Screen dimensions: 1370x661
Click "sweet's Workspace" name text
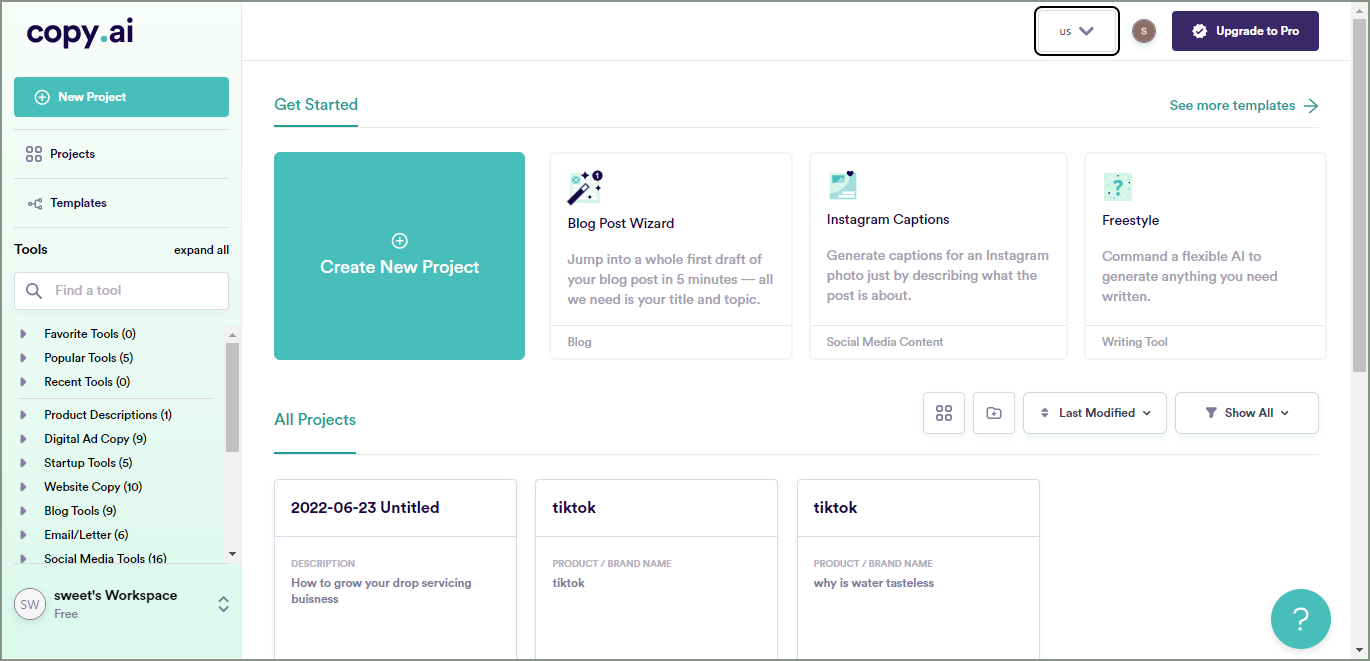(x=115, y=596)
